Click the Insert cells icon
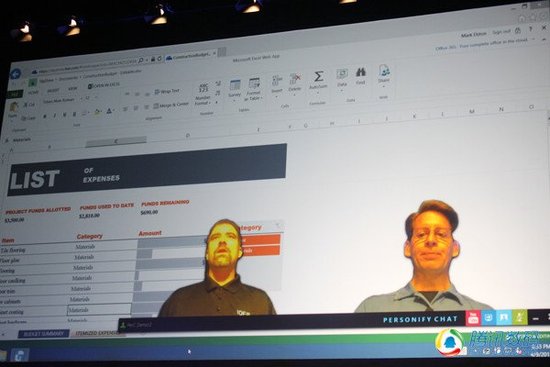Viewport: 550px width, 367px height. [x=277, y=81]
